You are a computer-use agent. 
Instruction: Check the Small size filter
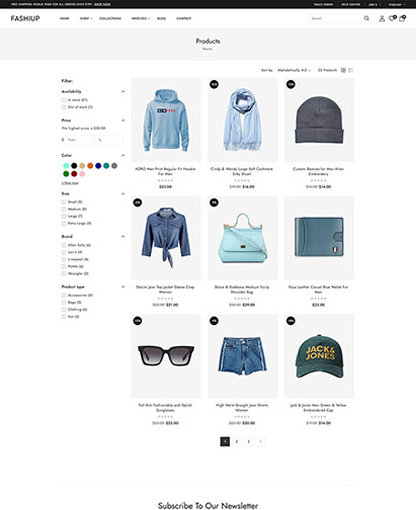(64, 202)
